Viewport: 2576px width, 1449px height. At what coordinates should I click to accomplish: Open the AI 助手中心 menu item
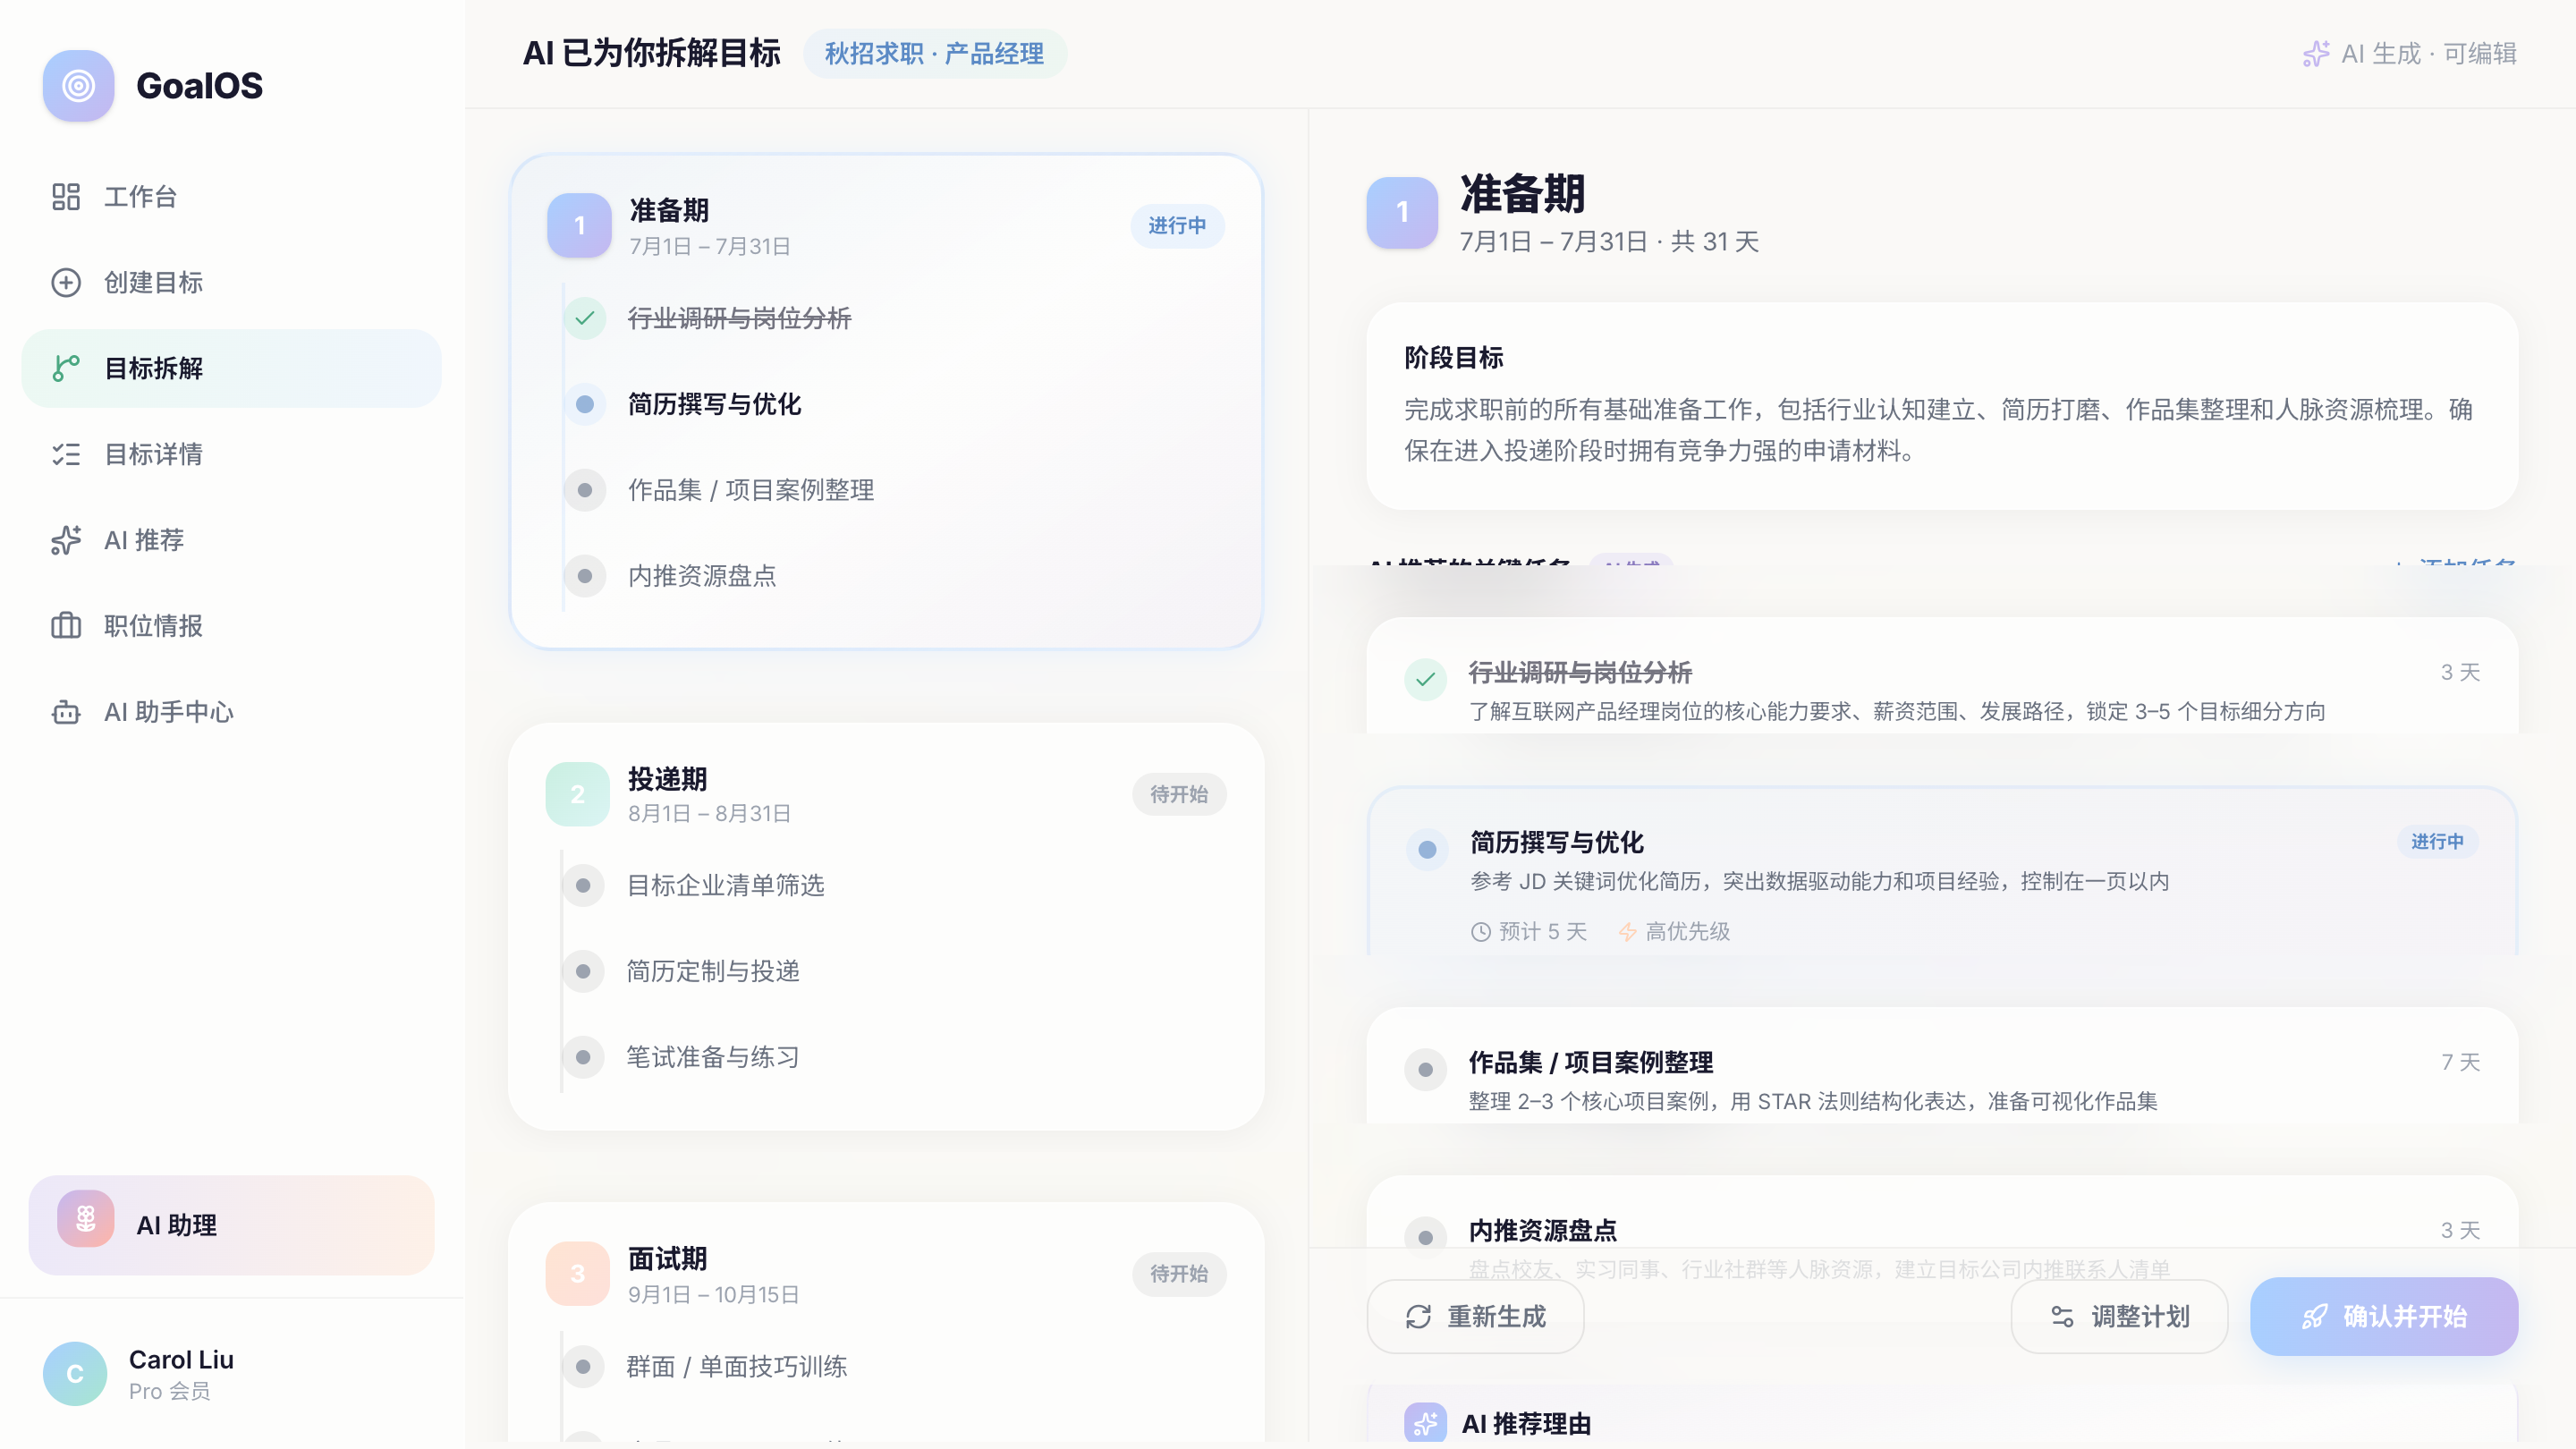pos(231,713)
